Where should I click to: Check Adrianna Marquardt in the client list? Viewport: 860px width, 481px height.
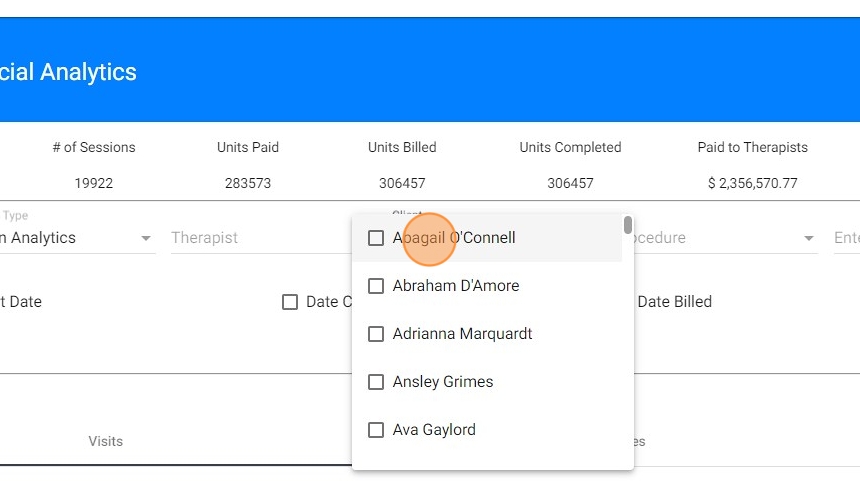(x=376, y=334)
